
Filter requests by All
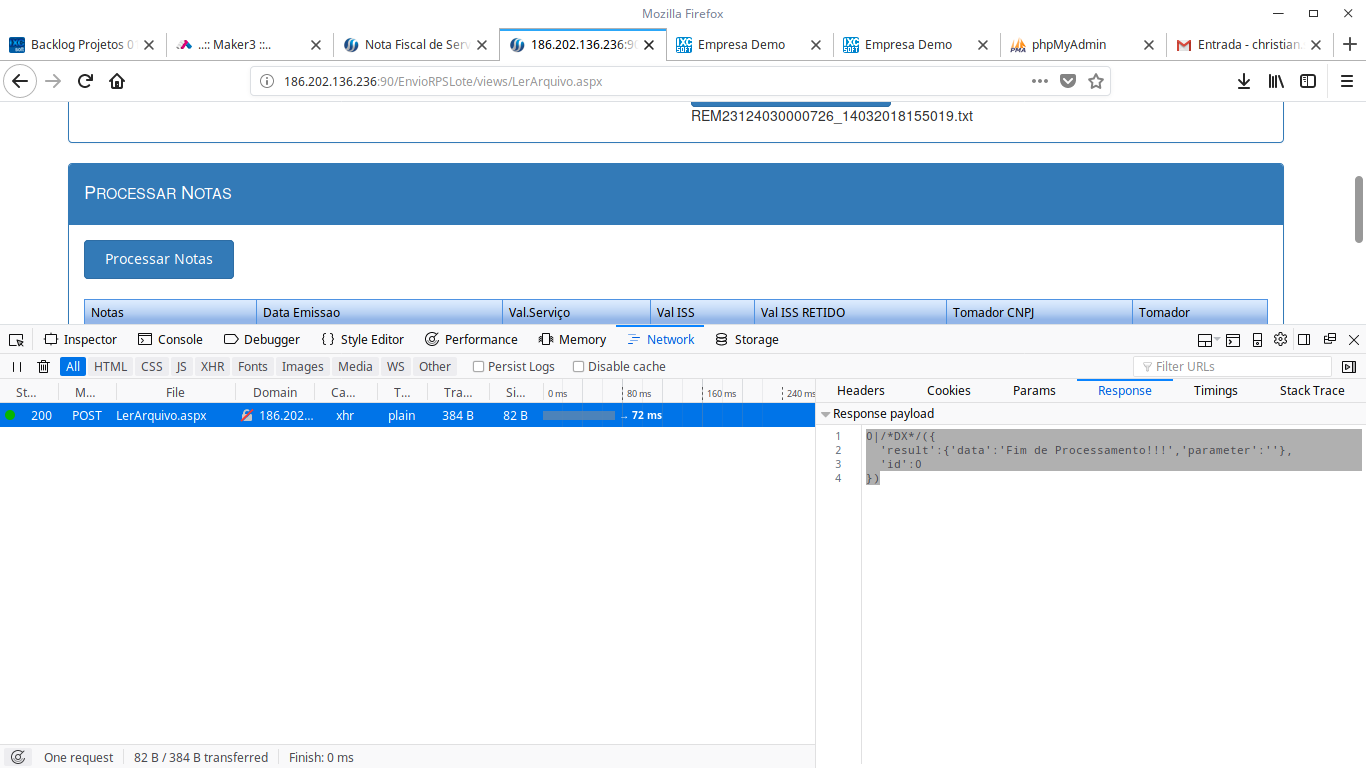pos(73,366)
